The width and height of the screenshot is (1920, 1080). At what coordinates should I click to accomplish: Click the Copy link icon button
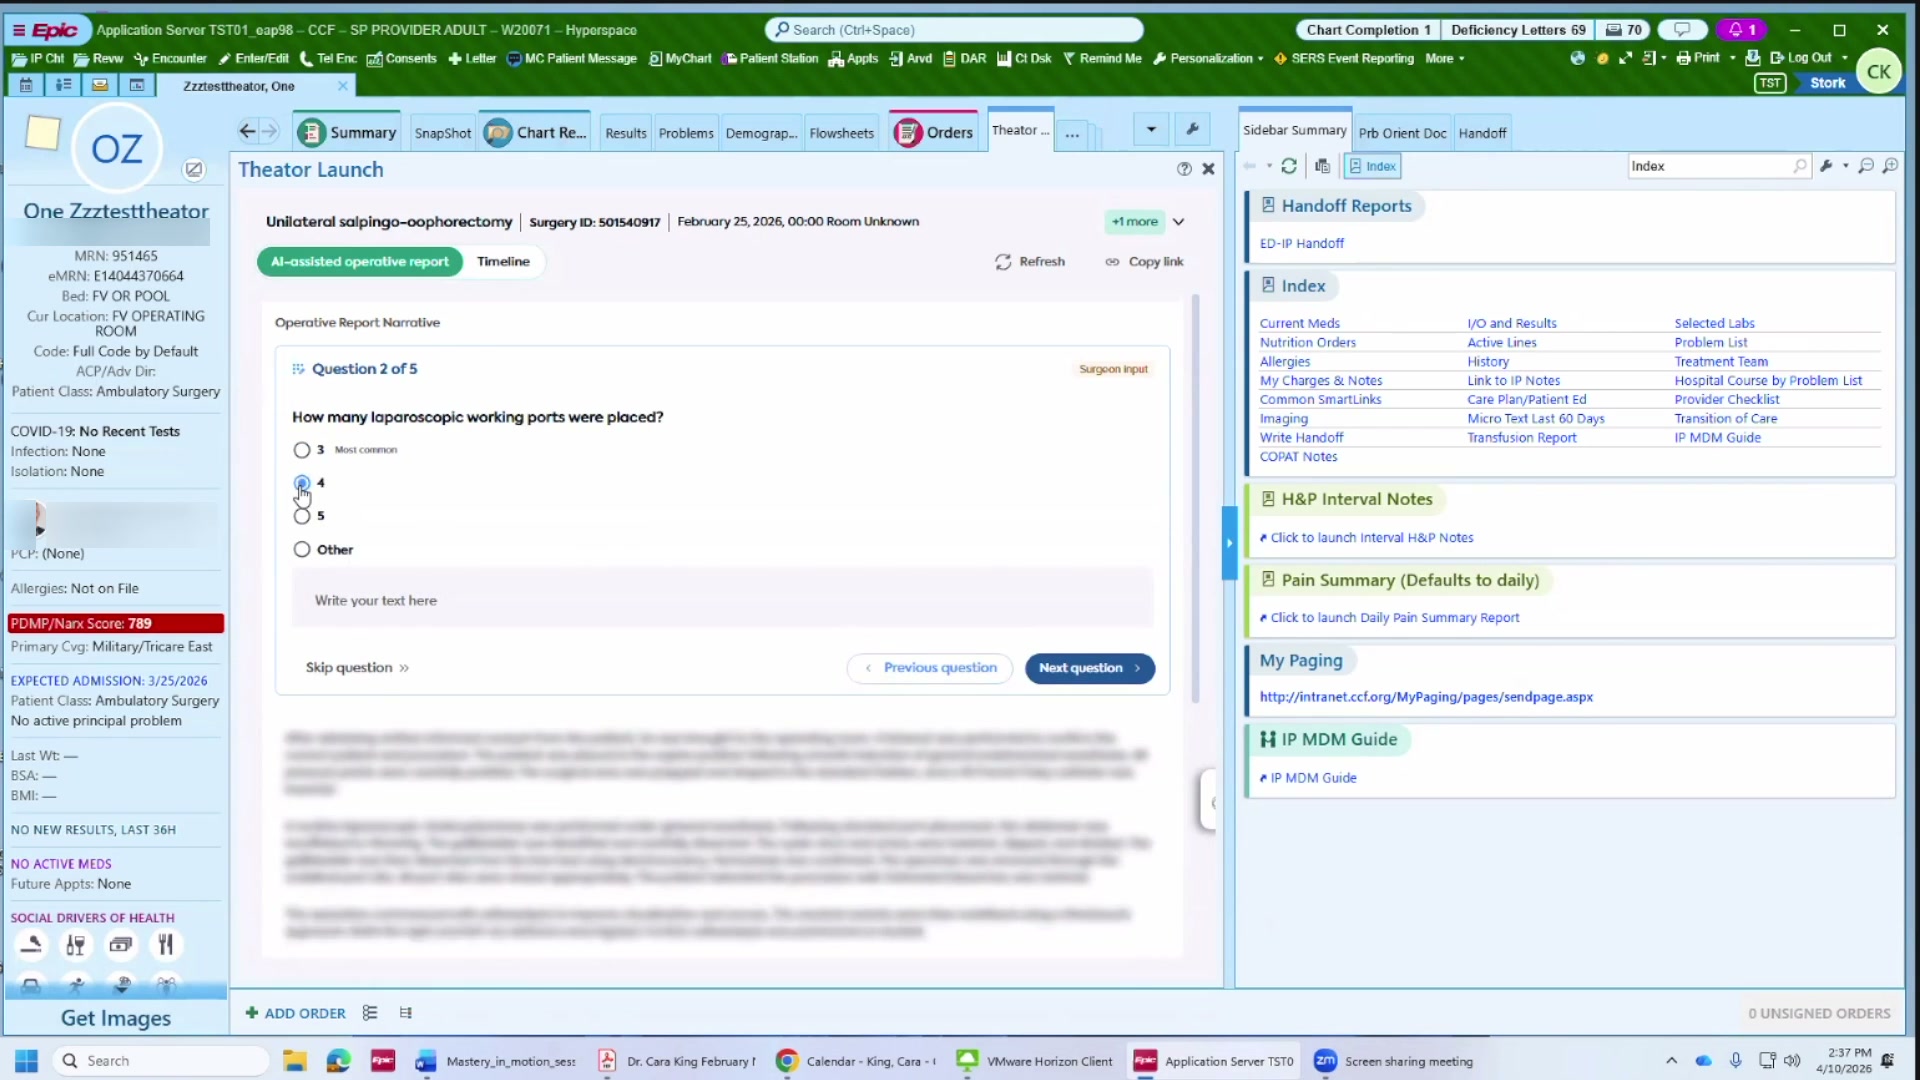pyautogui.click(x=1112, y=262)
